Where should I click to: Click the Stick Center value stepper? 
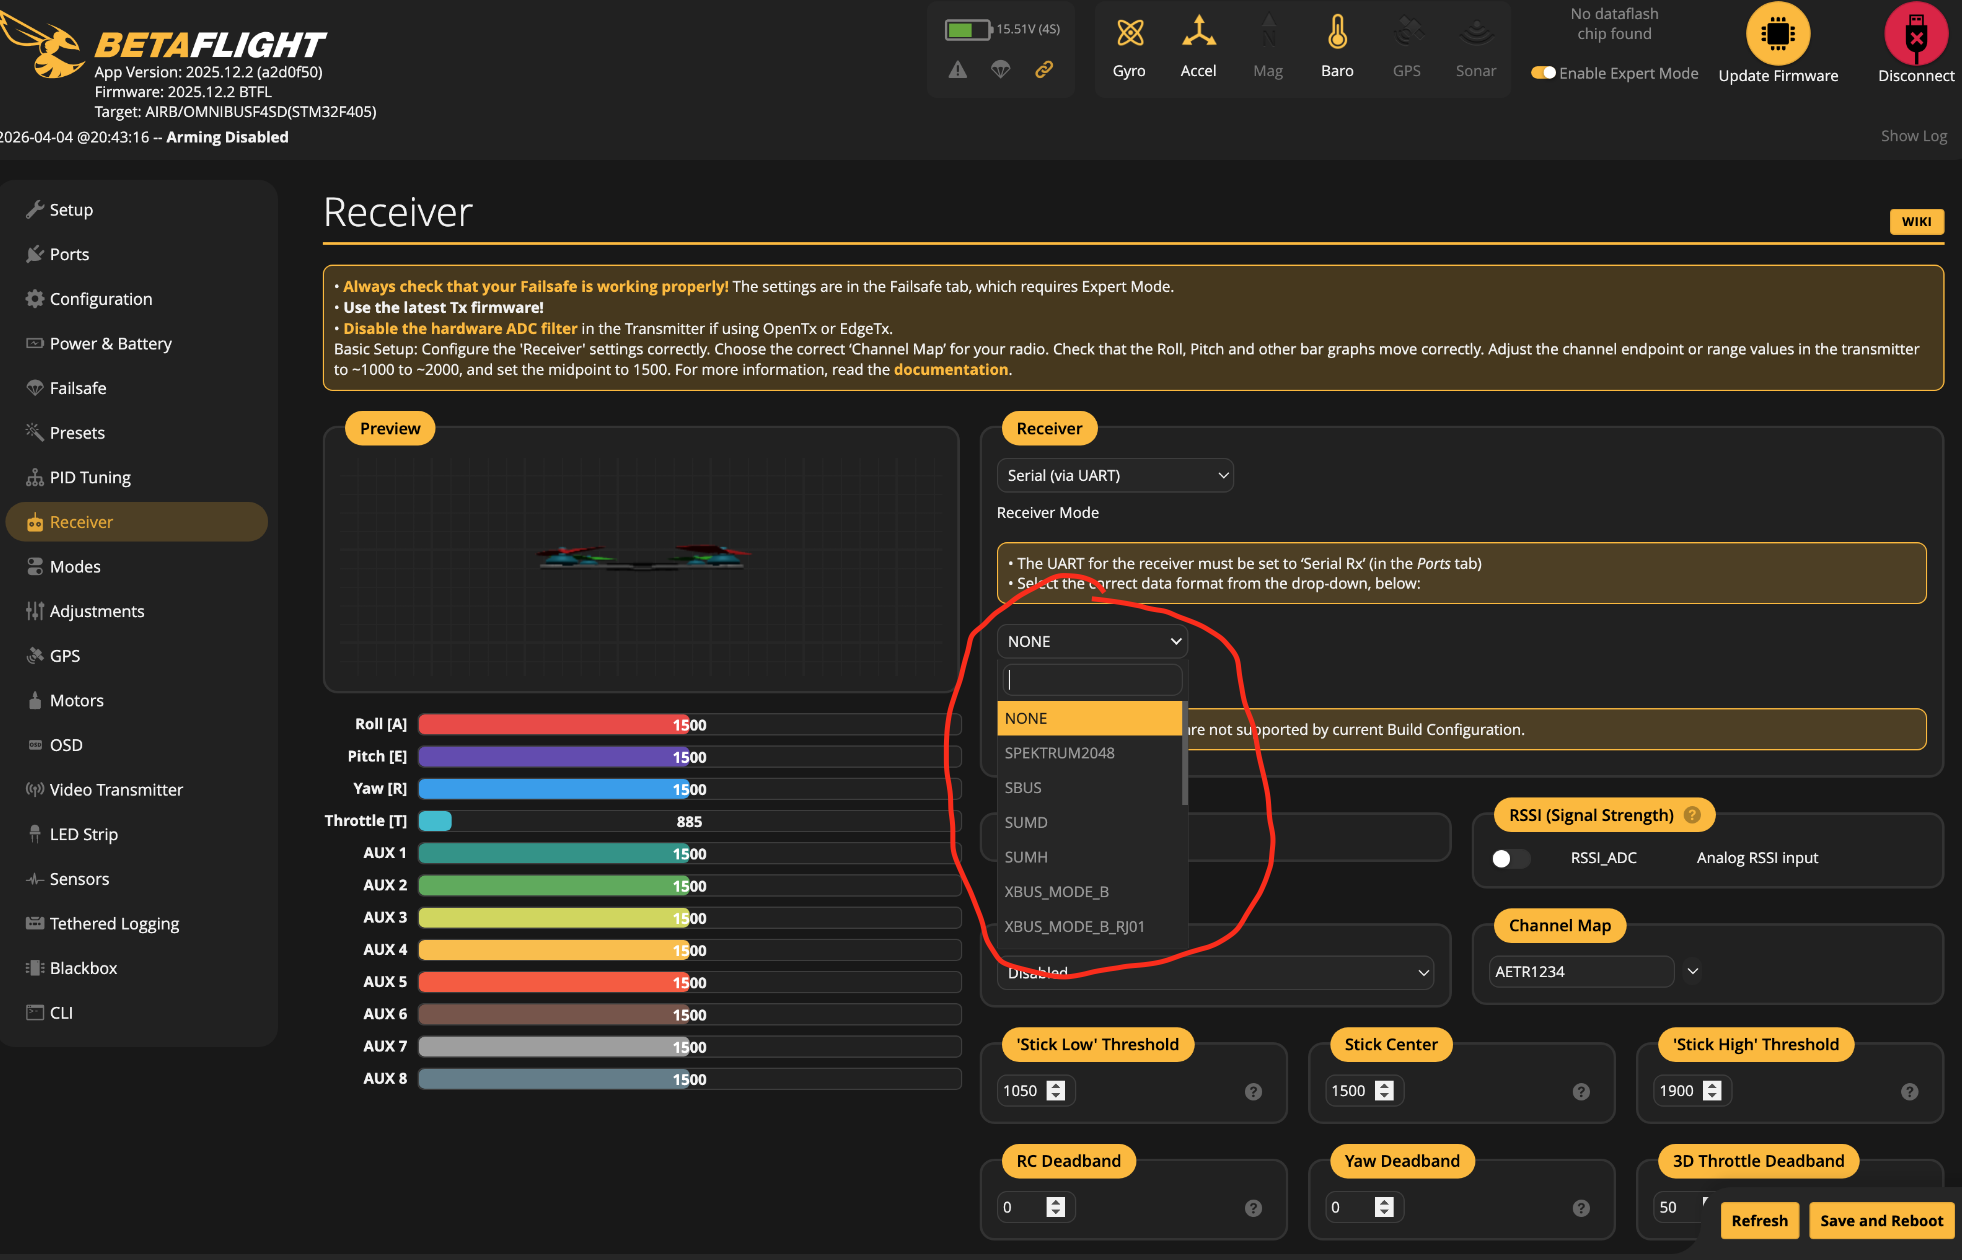point(1384,1091)
